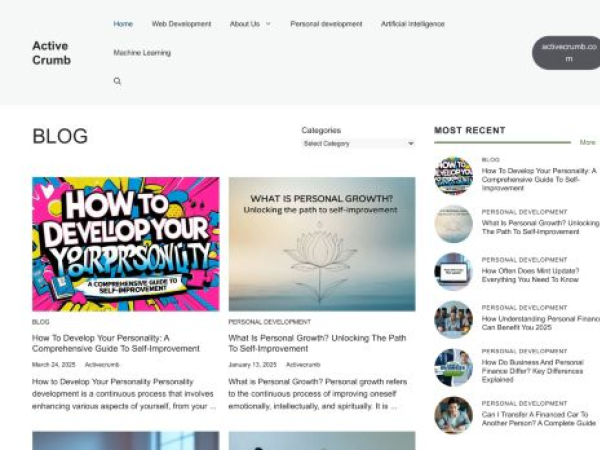The image size is (600, 450).
Task: Open sidebar link How Understanding Personal Finance
Action: pos(541,323)
